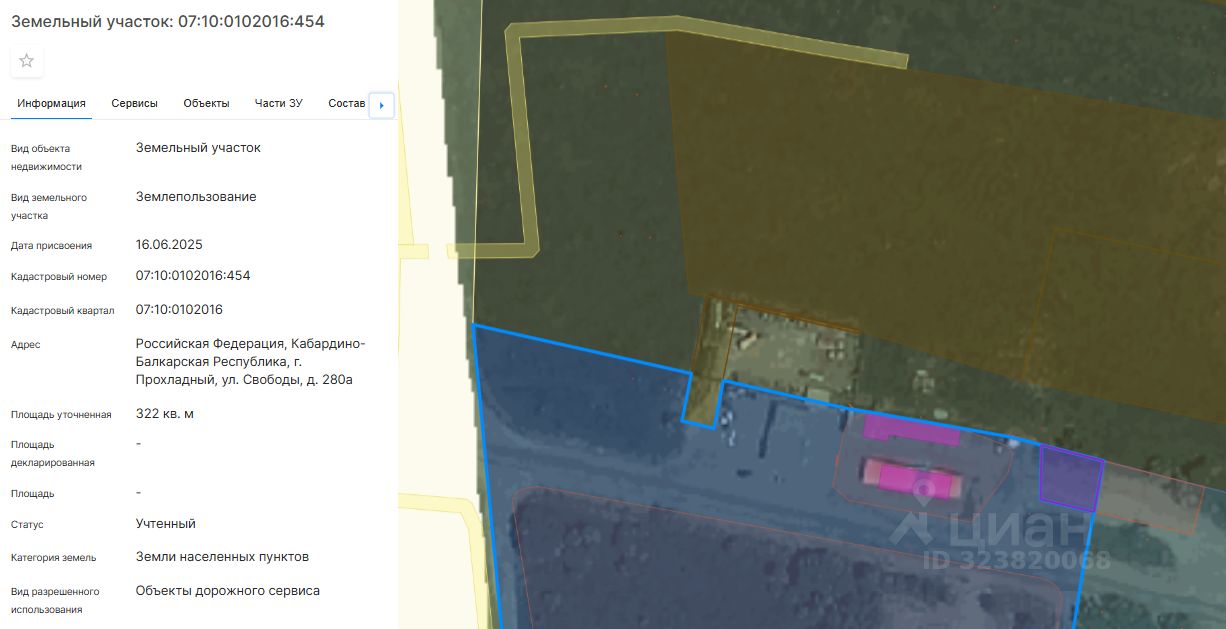The image size is (1226, 629).
Task: Click the Кадастровый квартал label
Action: pyautogui.click(x=63, y=311)
